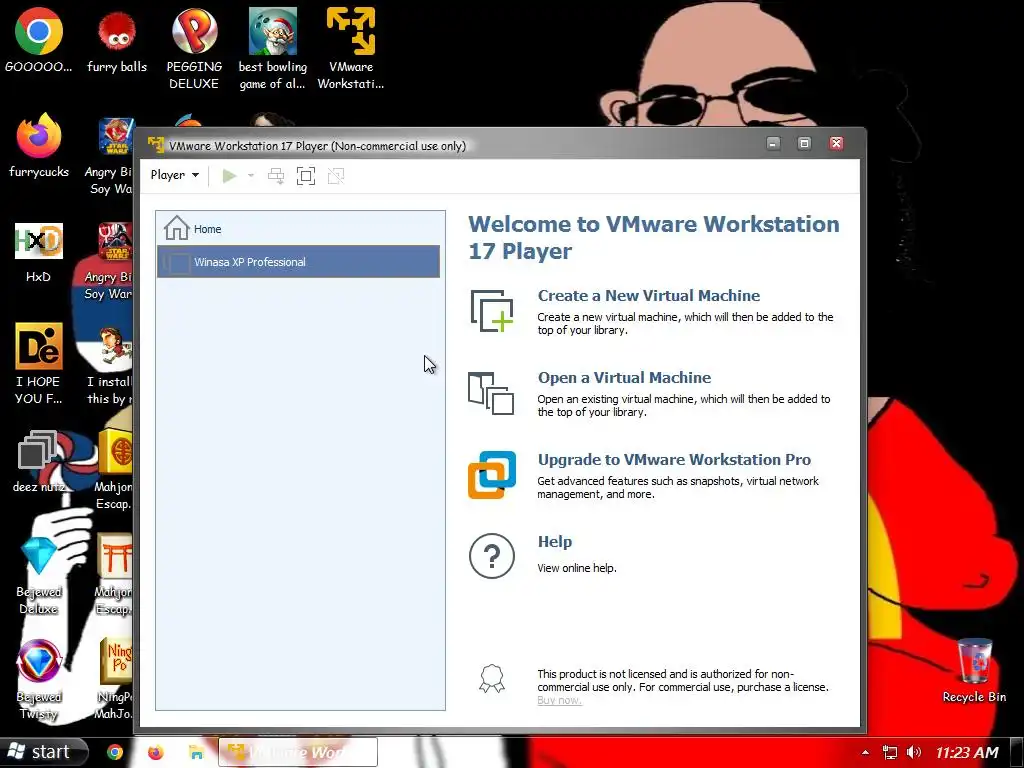The width and height of the screenshot is (1024, 768).
Task: Launch Firefox from the taskbar
Action: (155, 752)
